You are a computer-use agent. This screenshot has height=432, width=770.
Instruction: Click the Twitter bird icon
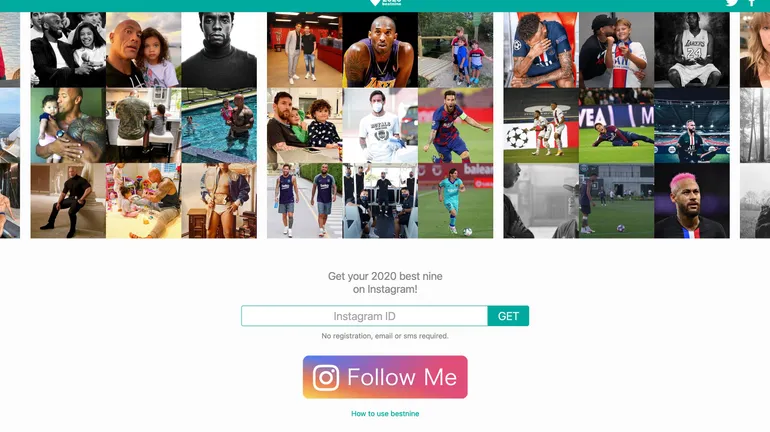732,2
